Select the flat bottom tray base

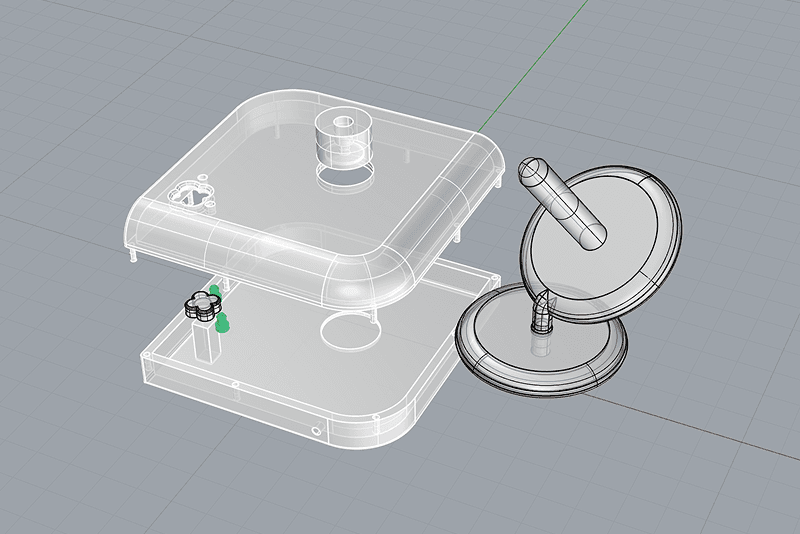click(x=320, y=354)
